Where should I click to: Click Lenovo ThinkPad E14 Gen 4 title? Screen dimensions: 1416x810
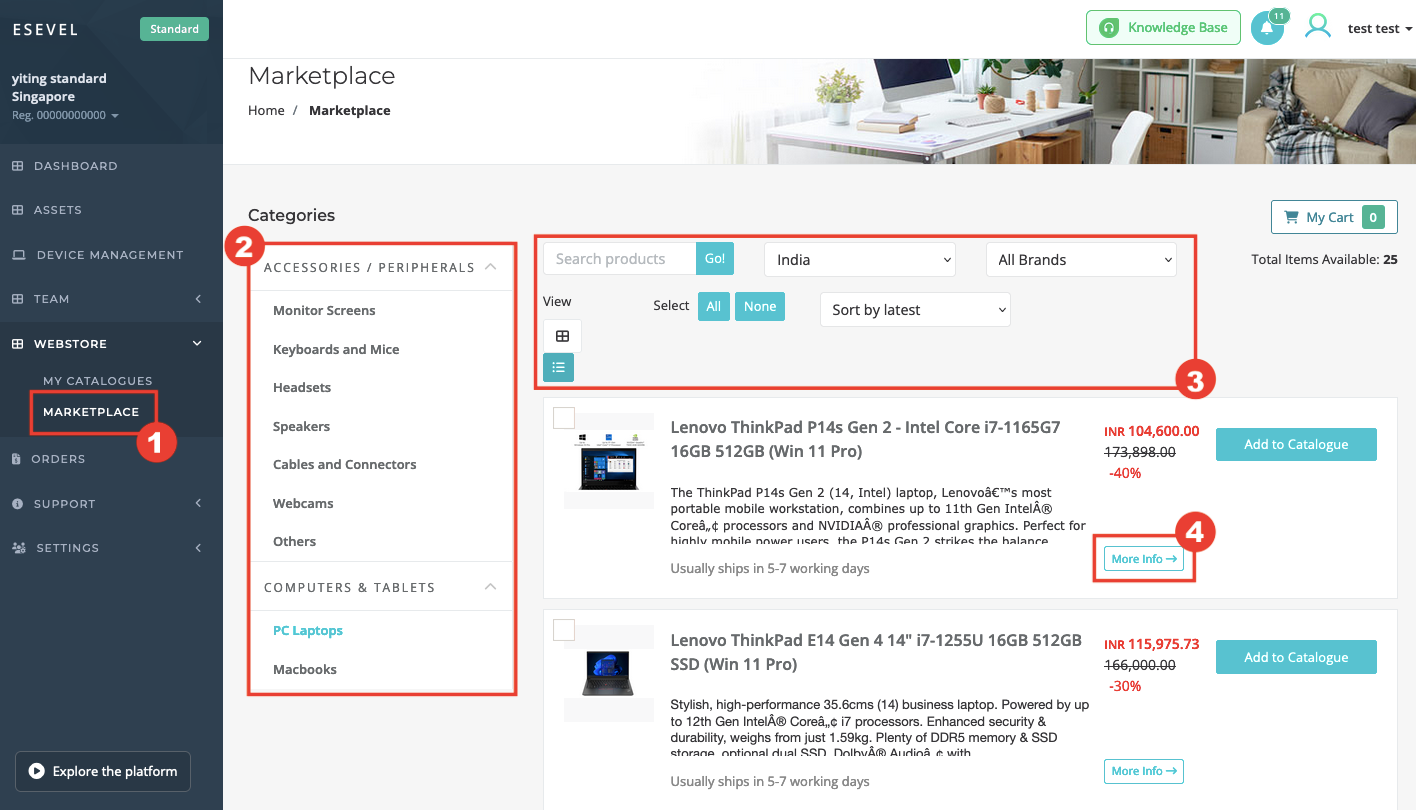pos(876,652)
